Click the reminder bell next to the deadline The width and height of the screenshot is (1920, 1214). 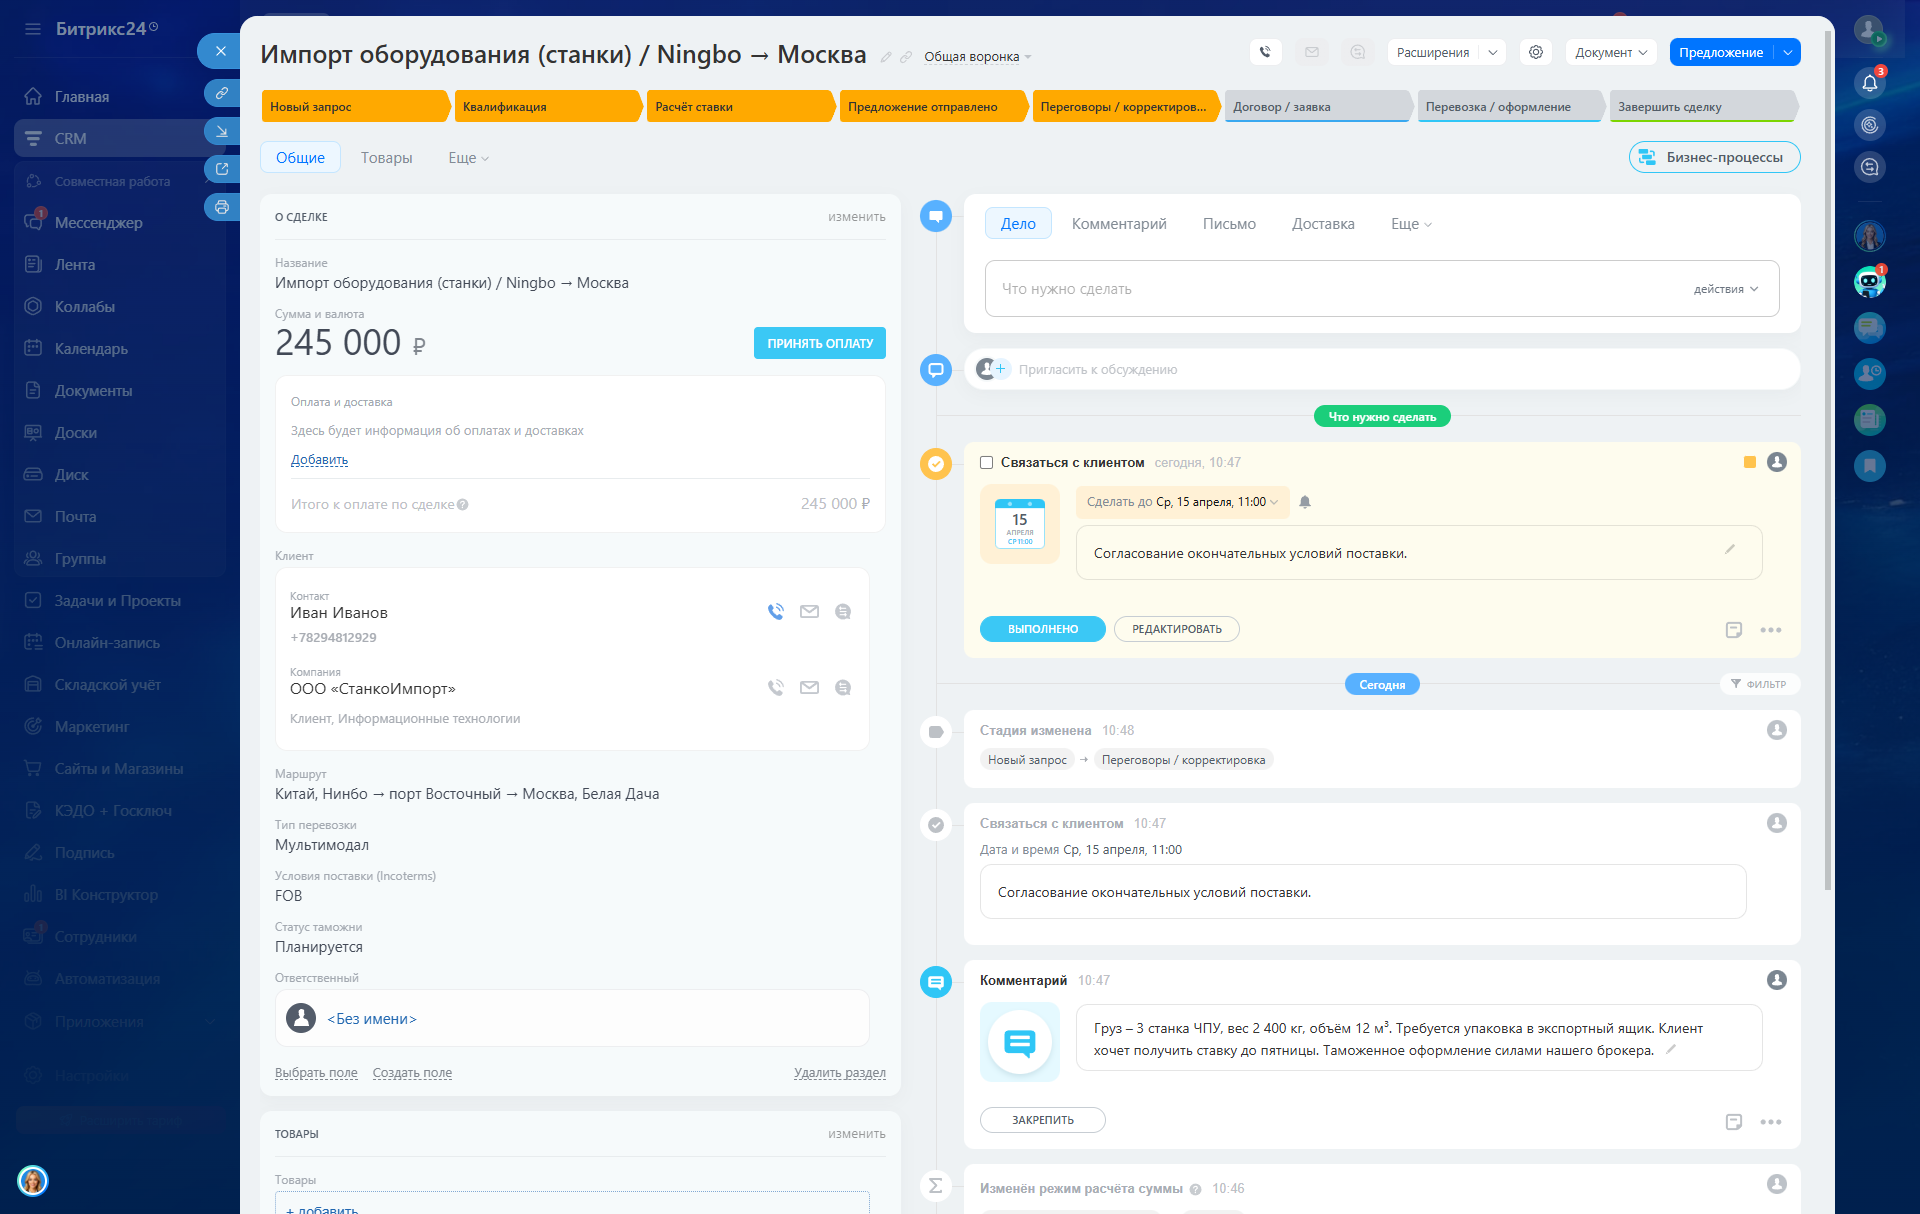1305,502
